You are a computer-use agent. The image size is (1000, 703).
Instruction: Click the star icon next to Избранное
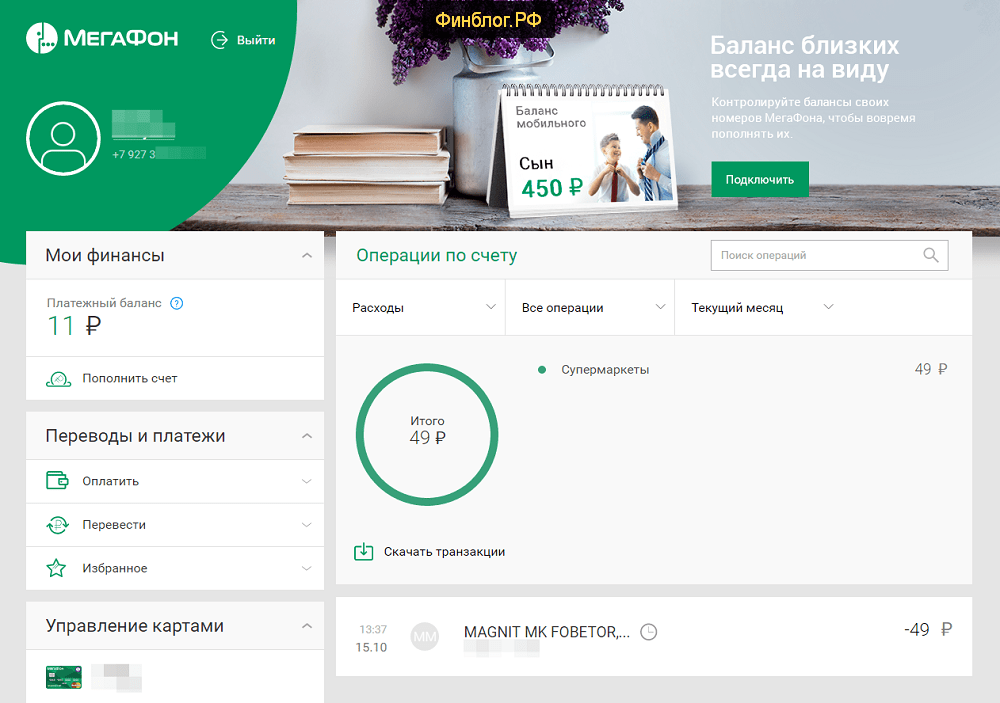point(57,568)
